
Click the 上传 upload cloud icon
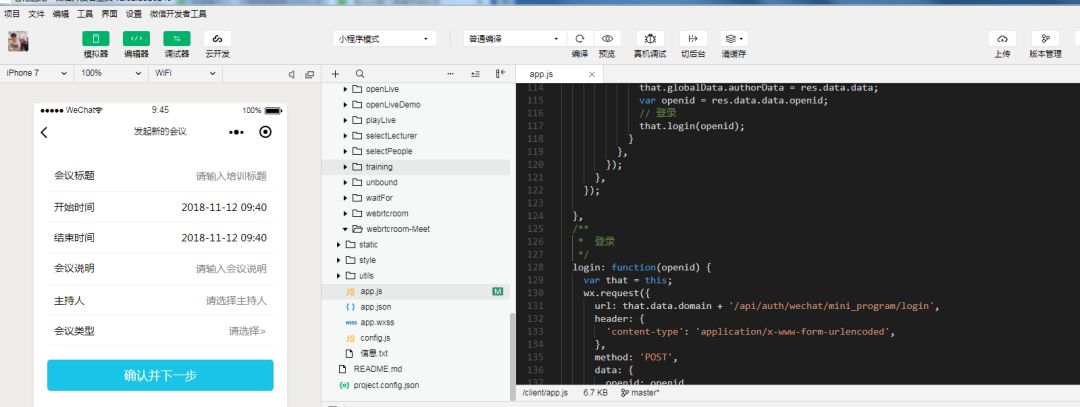1002,39
